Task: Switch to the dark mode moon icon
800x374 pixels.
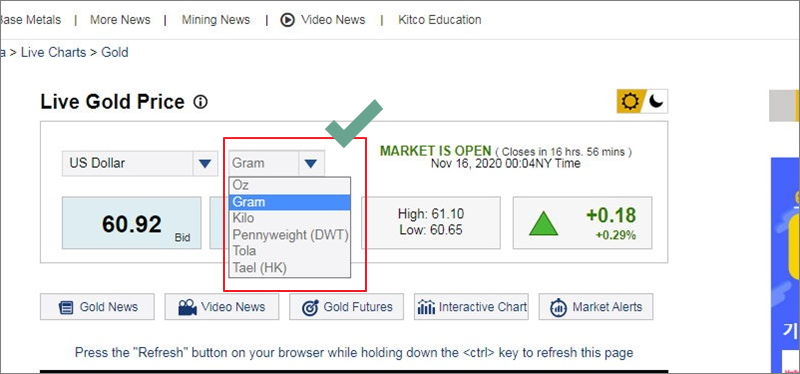Action: pyautogui.click(x=656, y=102)
